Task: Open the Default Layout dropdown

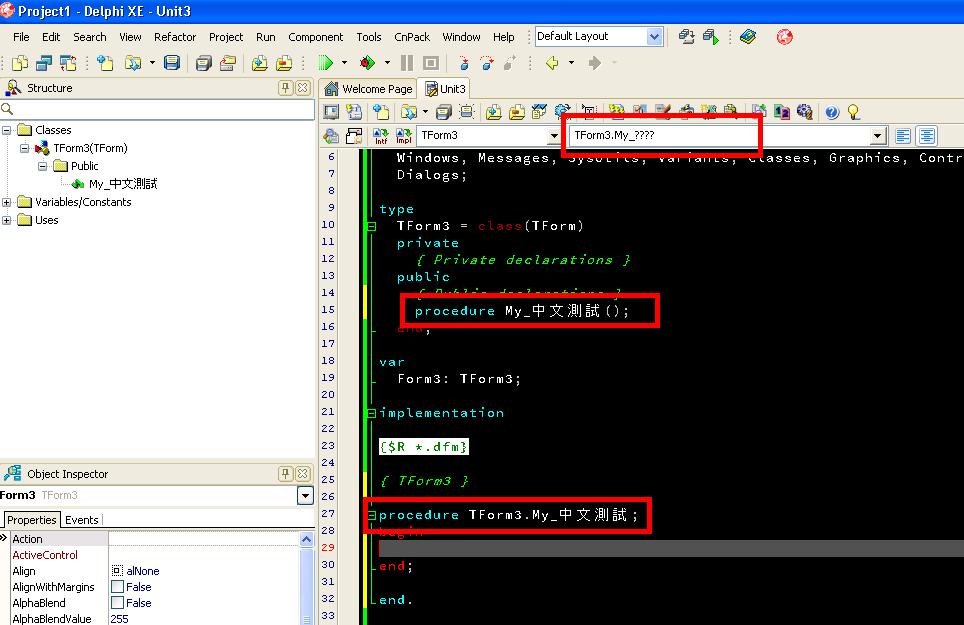Action: pos(654,37)
